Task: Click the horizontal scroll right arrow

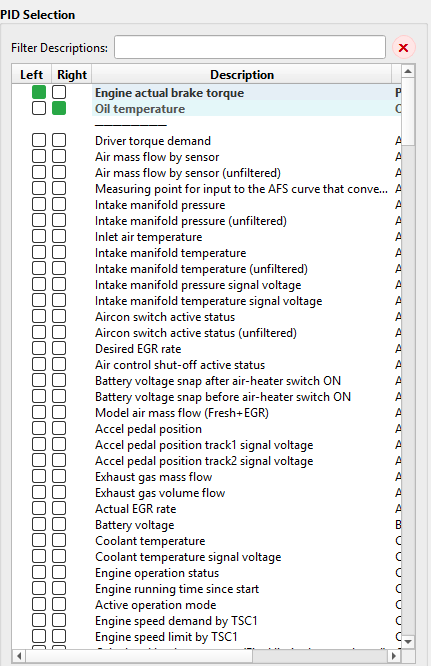Action: click(394, 656)
